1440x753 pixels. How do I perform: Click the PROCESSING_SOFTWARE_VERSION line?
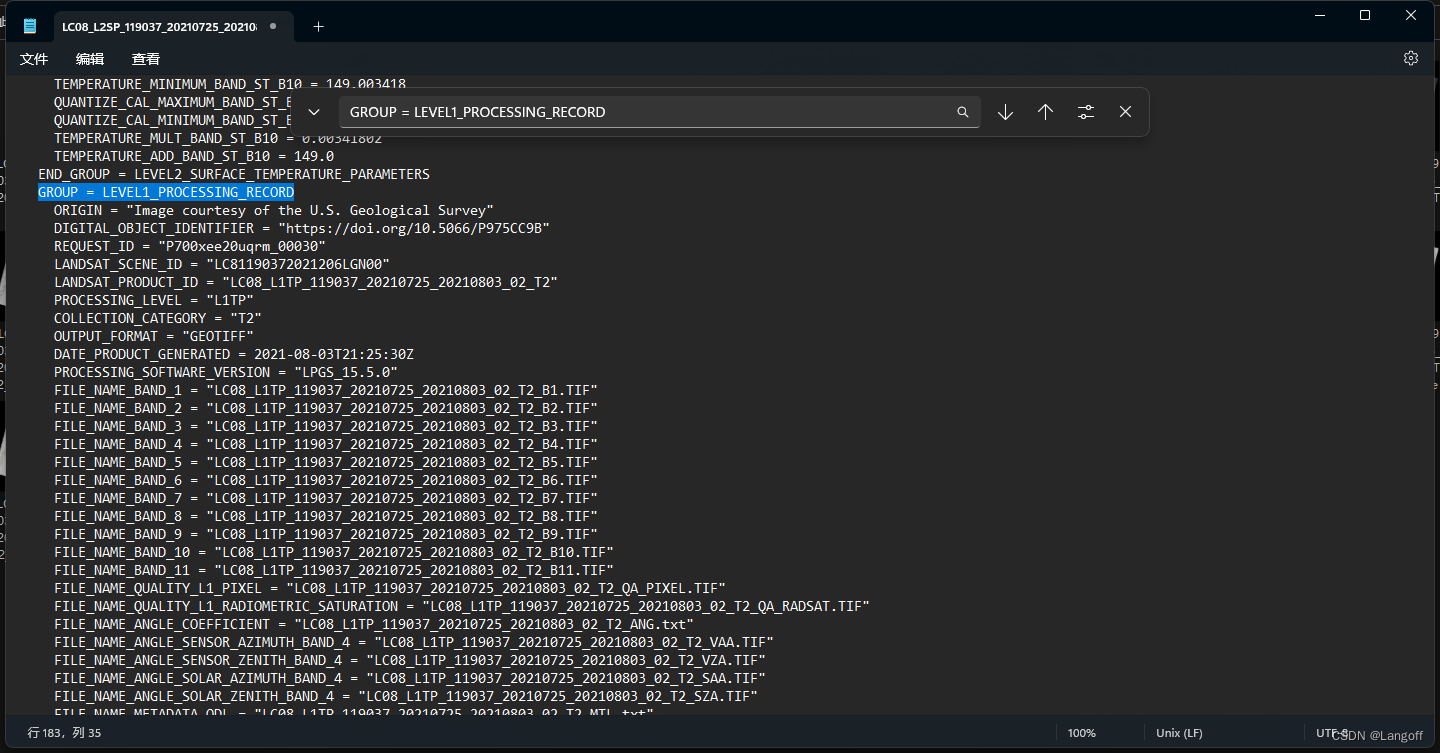(x=226, y=372)
